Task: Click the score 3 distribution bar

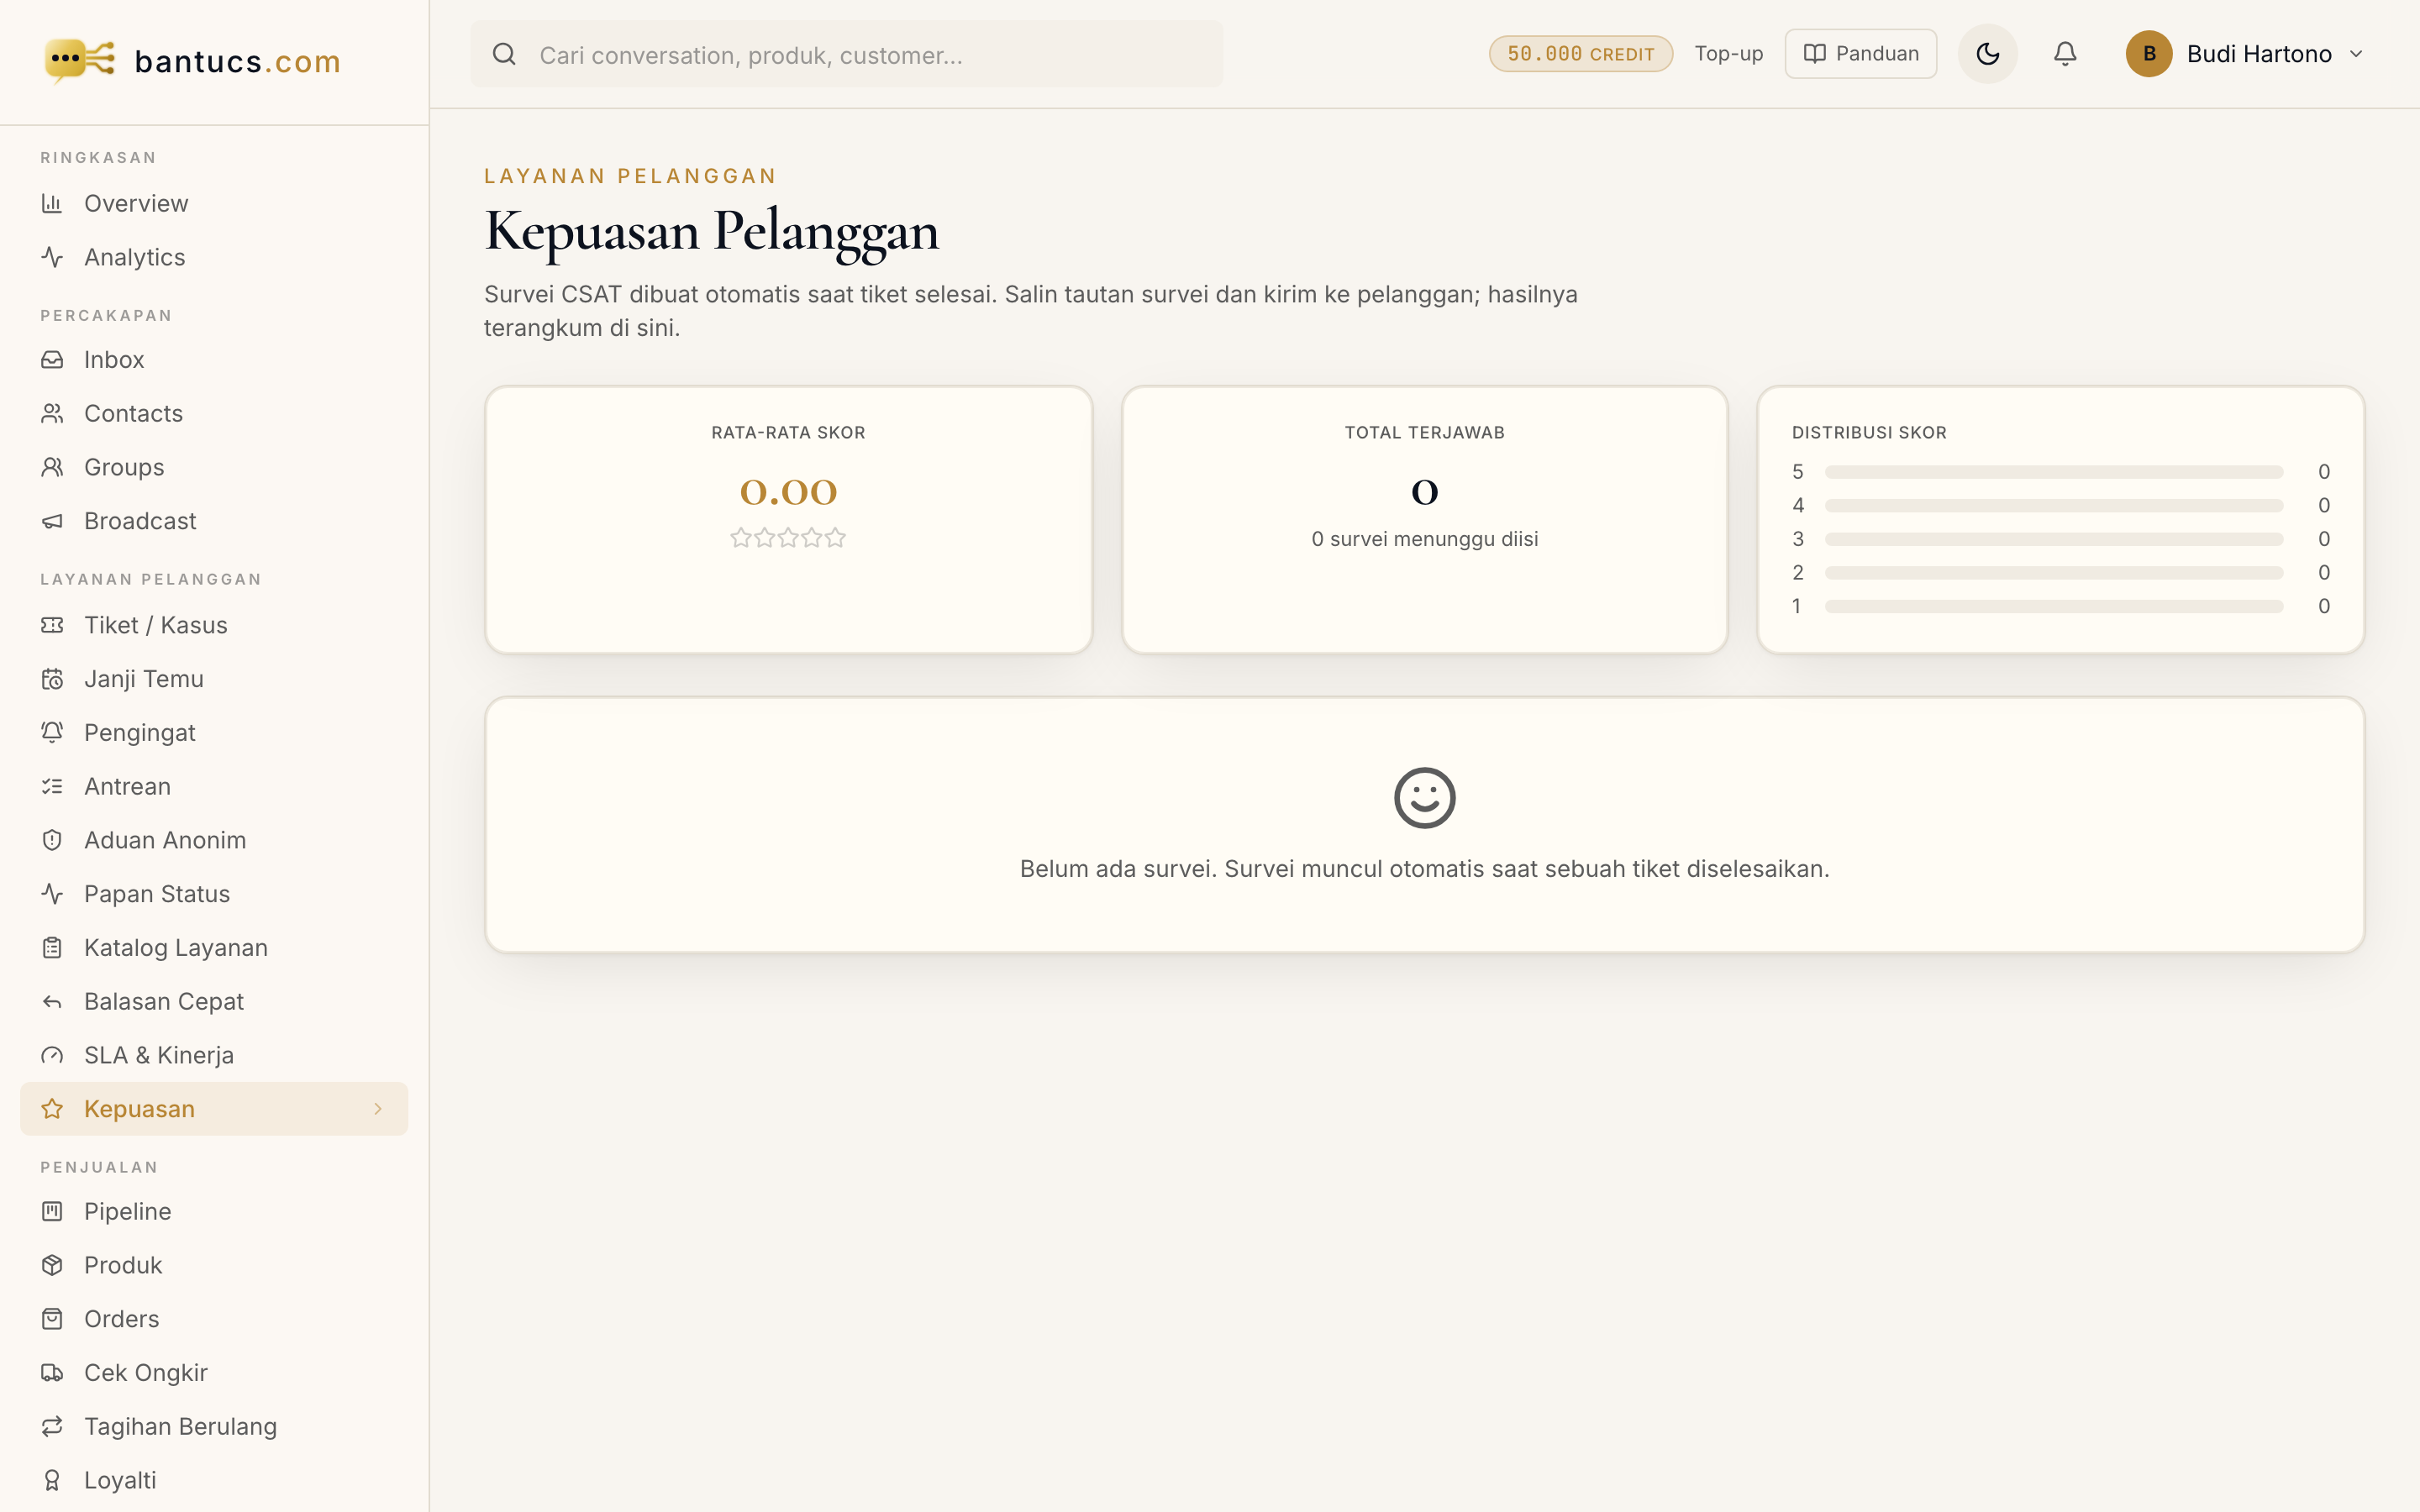Action: point(2054,539)
